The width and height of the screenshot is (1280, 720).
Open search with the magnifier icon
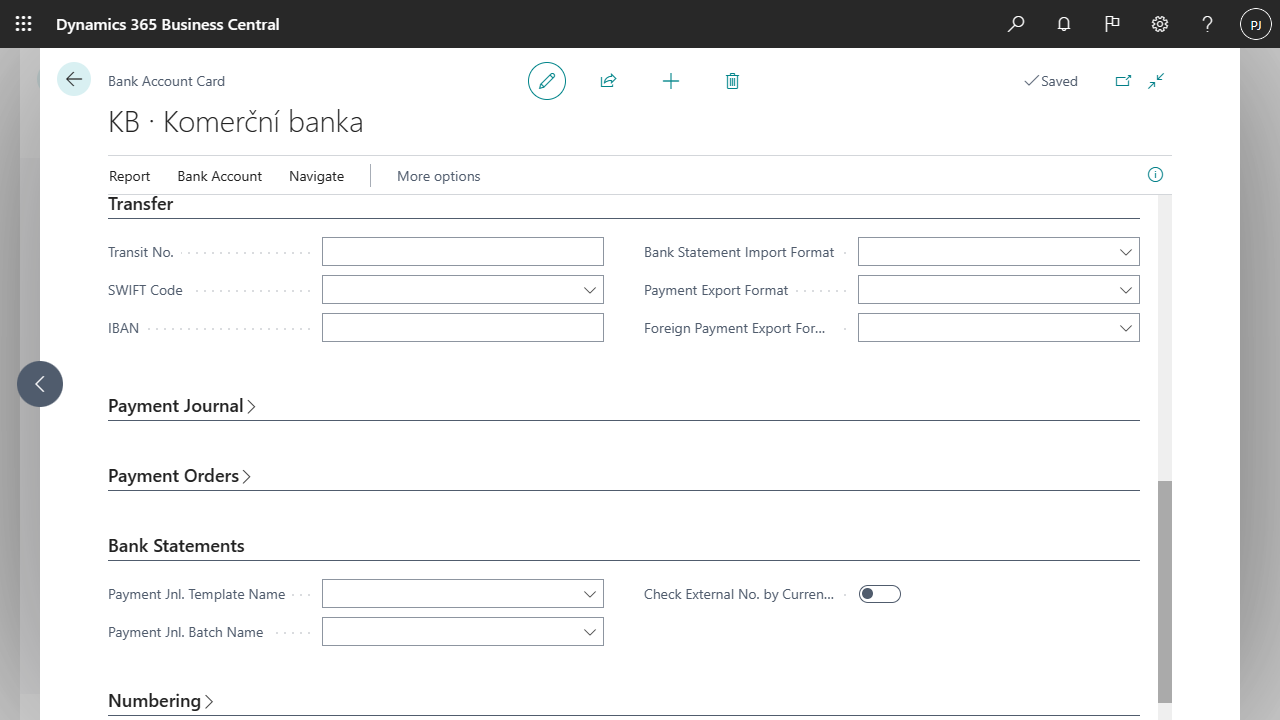point(1015,23)
